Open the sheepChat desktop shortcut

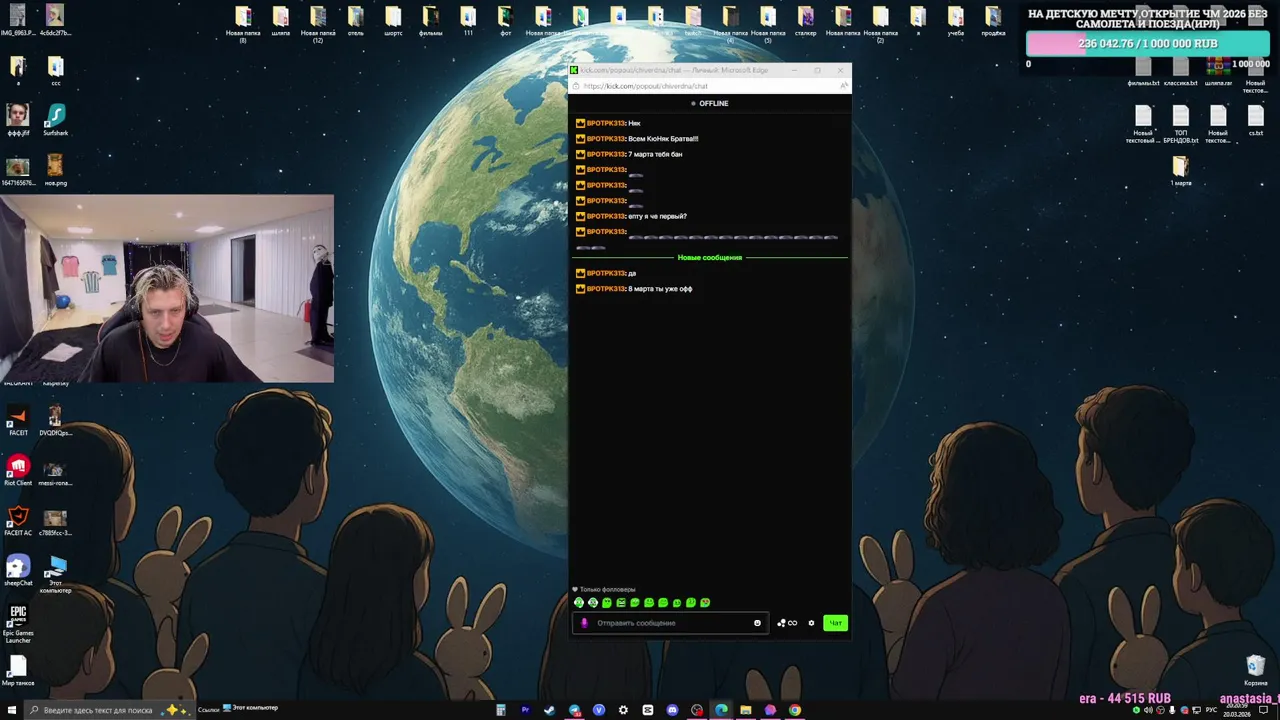(18, 570)
